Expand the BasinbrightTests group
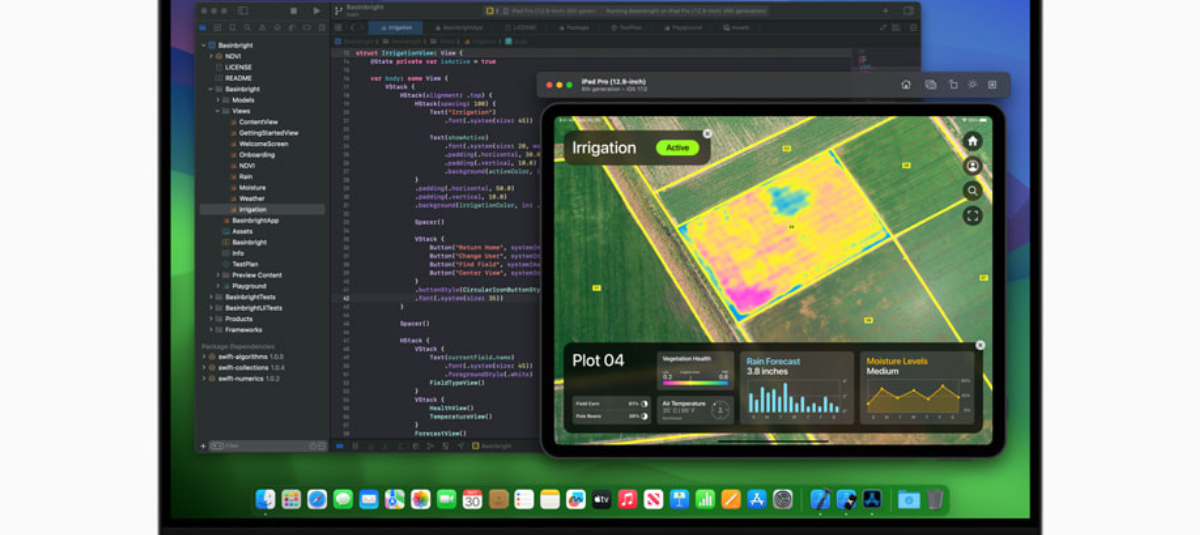Screen dimensions: 1200x535 211,297
